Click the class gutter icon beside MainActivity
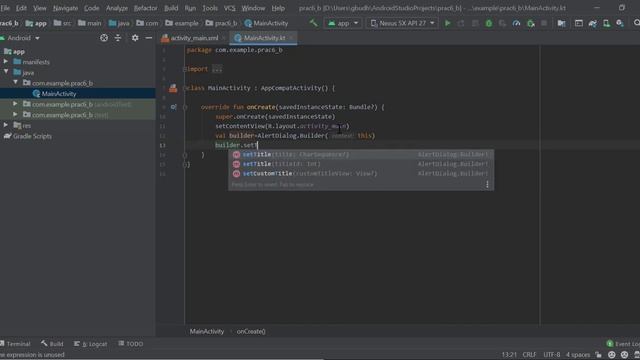 173,88
